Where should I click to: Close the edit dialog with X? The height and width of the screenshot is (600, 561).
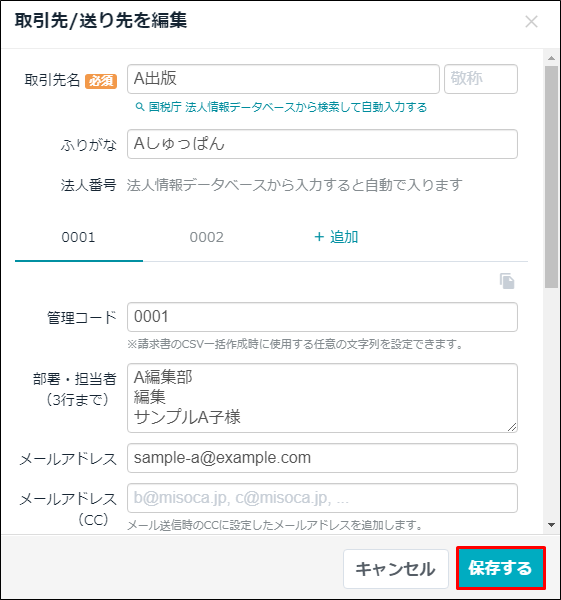532,22
